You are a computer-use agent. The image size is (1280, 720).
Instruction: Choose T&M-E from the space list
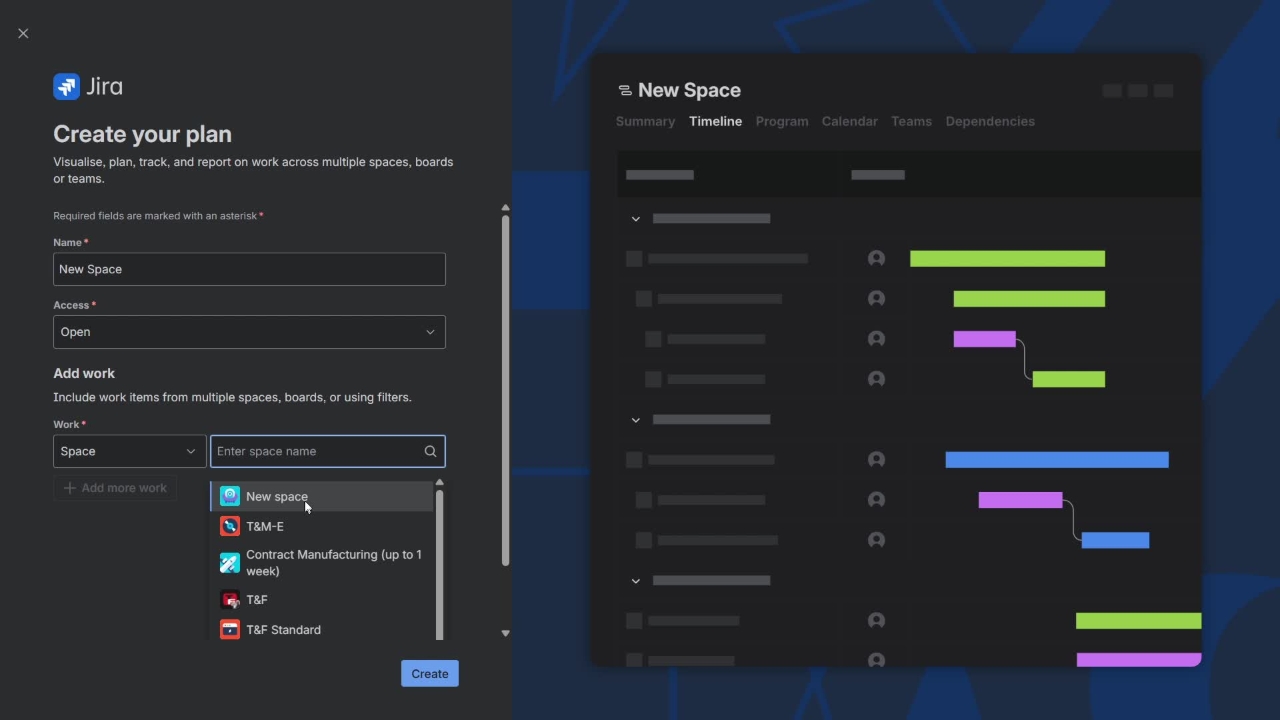(321, 526)
